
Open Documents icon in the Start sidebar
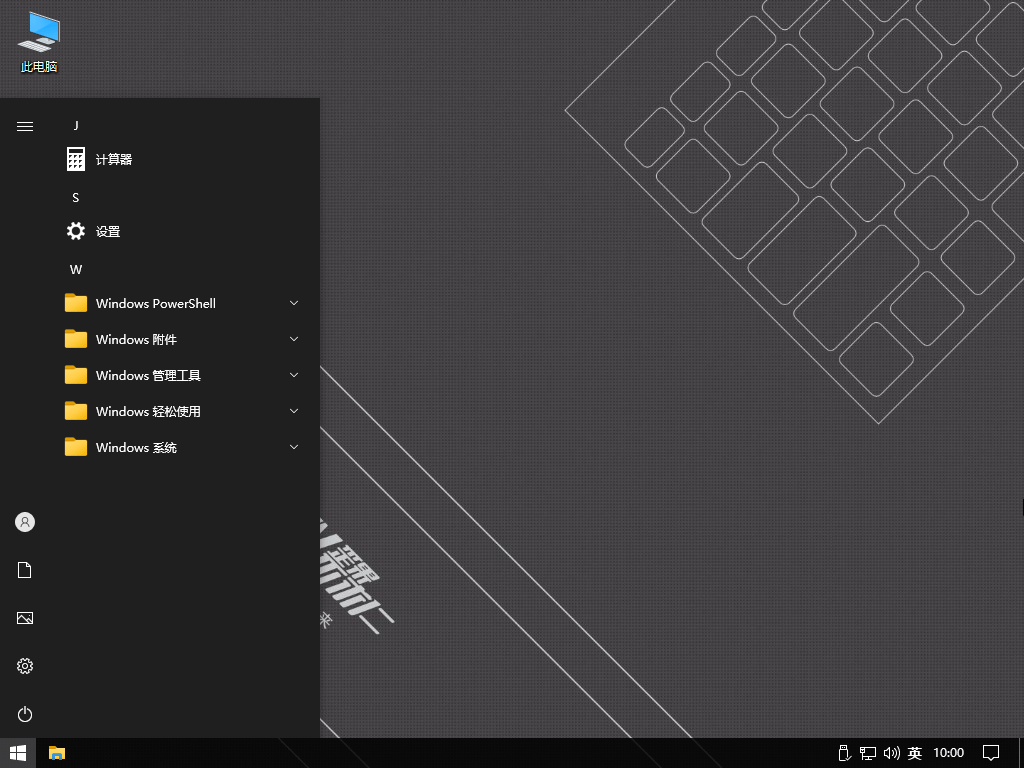coord(24,569)
